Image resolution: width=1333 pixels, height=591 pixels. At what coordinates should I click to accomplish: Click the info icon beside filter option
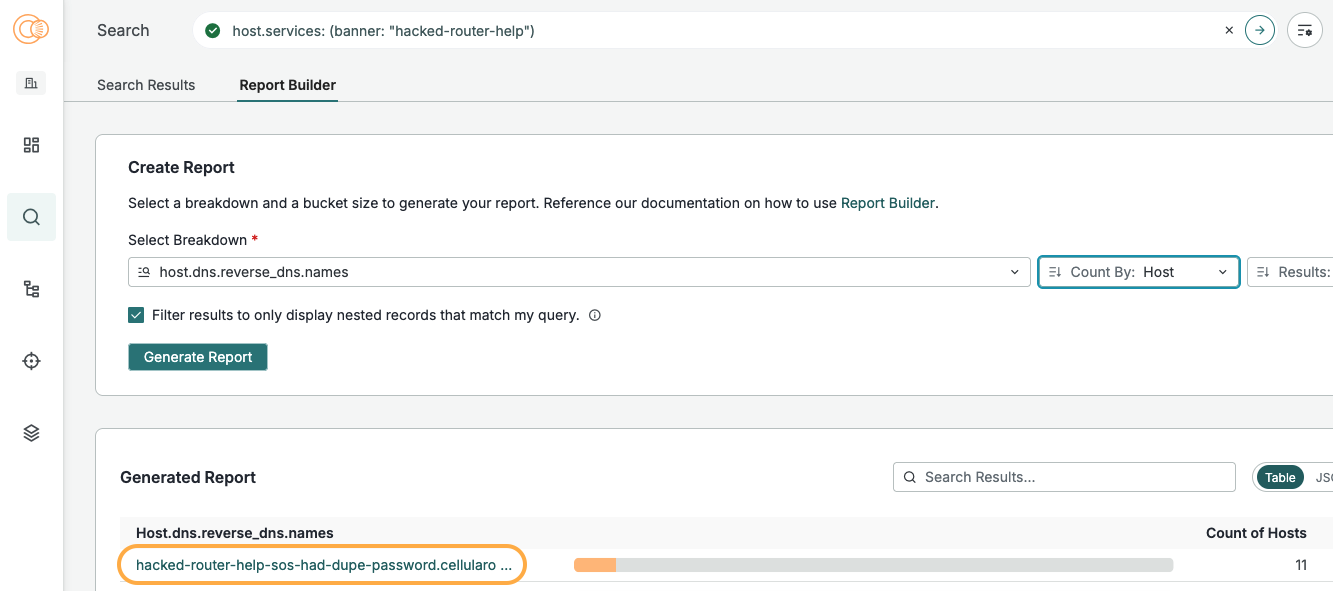(595, 315)
